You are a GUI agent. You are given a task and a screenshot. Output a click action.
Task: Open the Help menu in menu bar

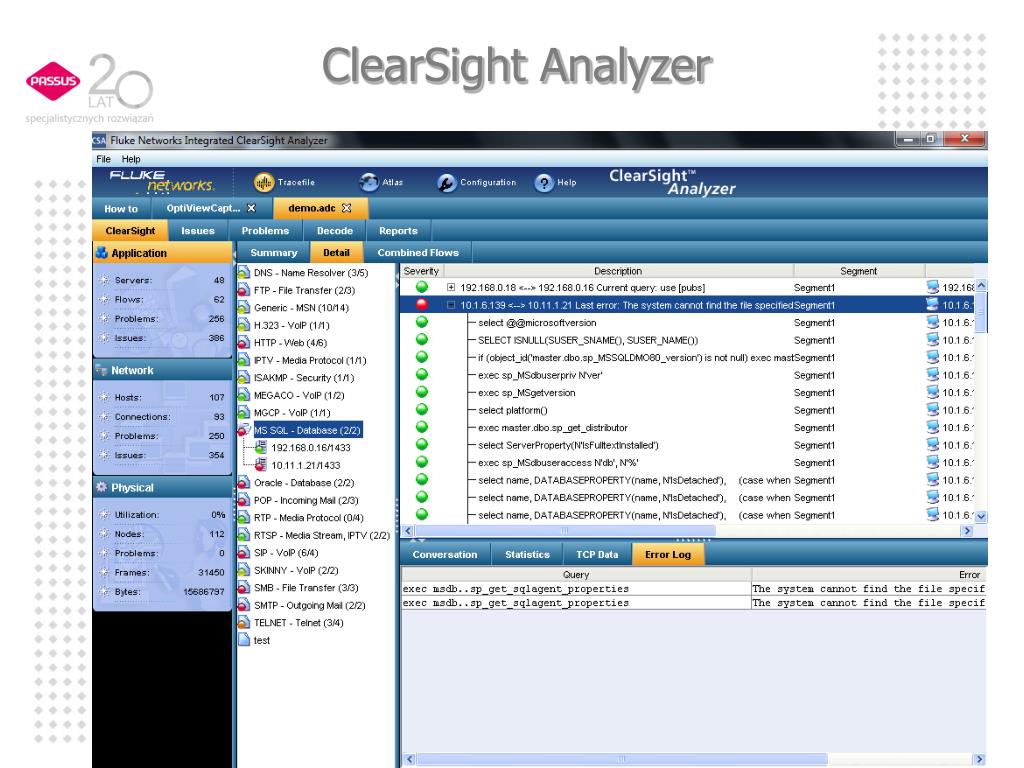pos(131,159)
